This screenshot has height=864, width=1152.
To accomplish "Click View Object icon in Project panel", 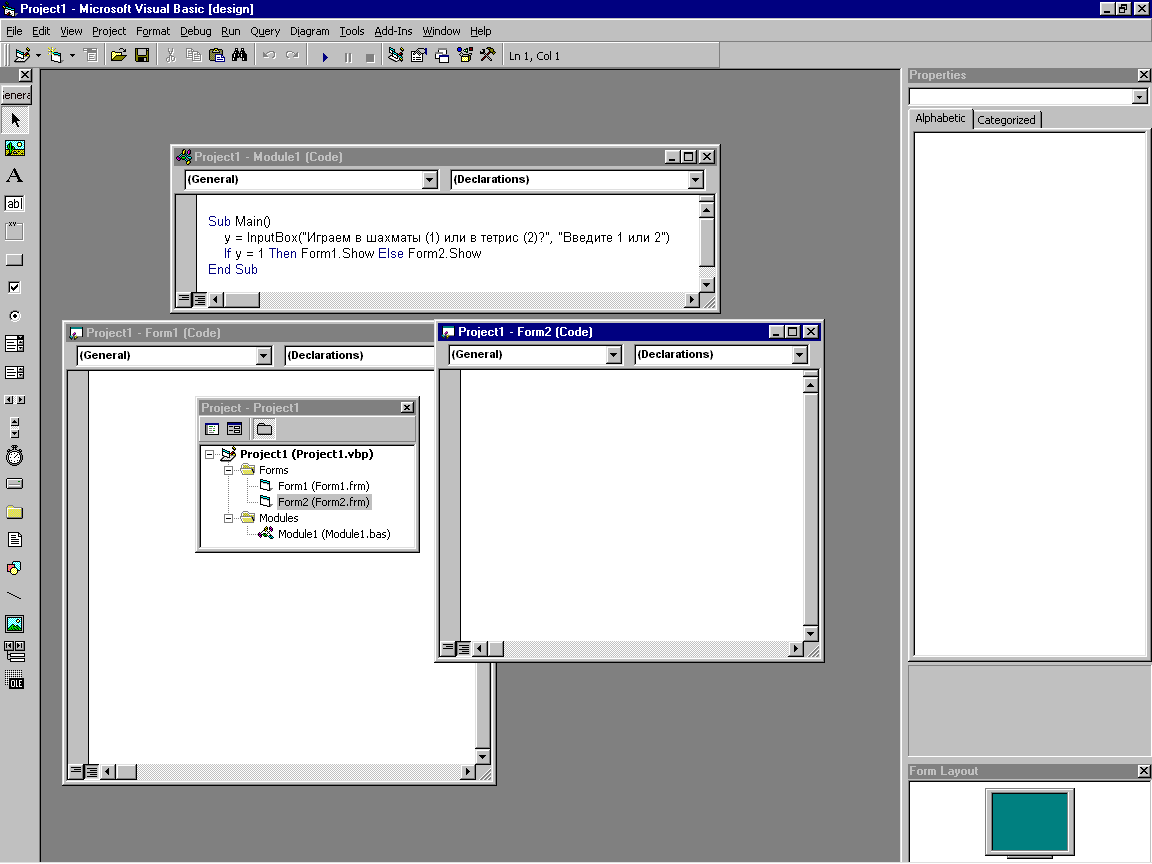I will pos(234,429).
